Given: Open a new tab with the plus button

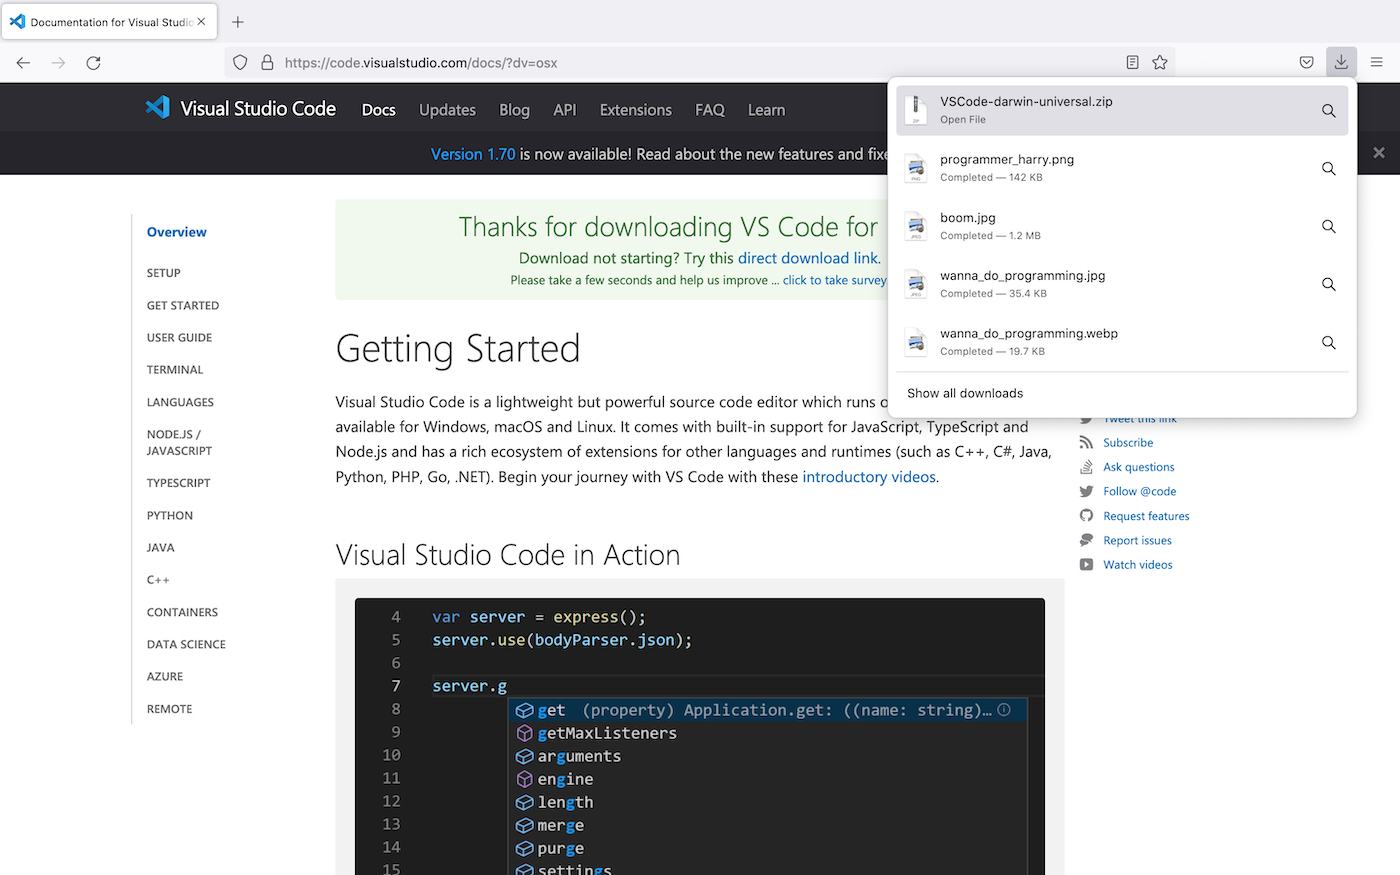Looking at the screenshot, I should pyautogui.click(x=238, y=22).
